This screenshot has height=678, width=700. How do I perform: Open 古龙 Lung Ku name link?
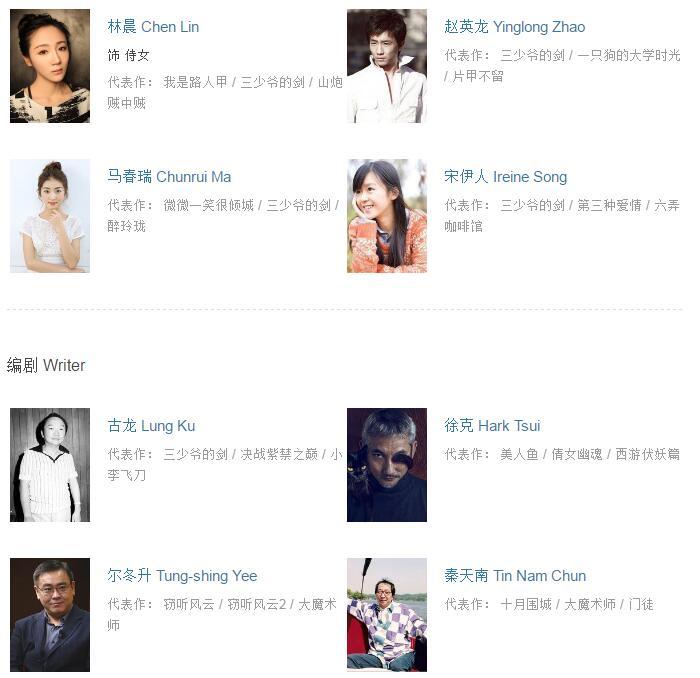[151, 426]
